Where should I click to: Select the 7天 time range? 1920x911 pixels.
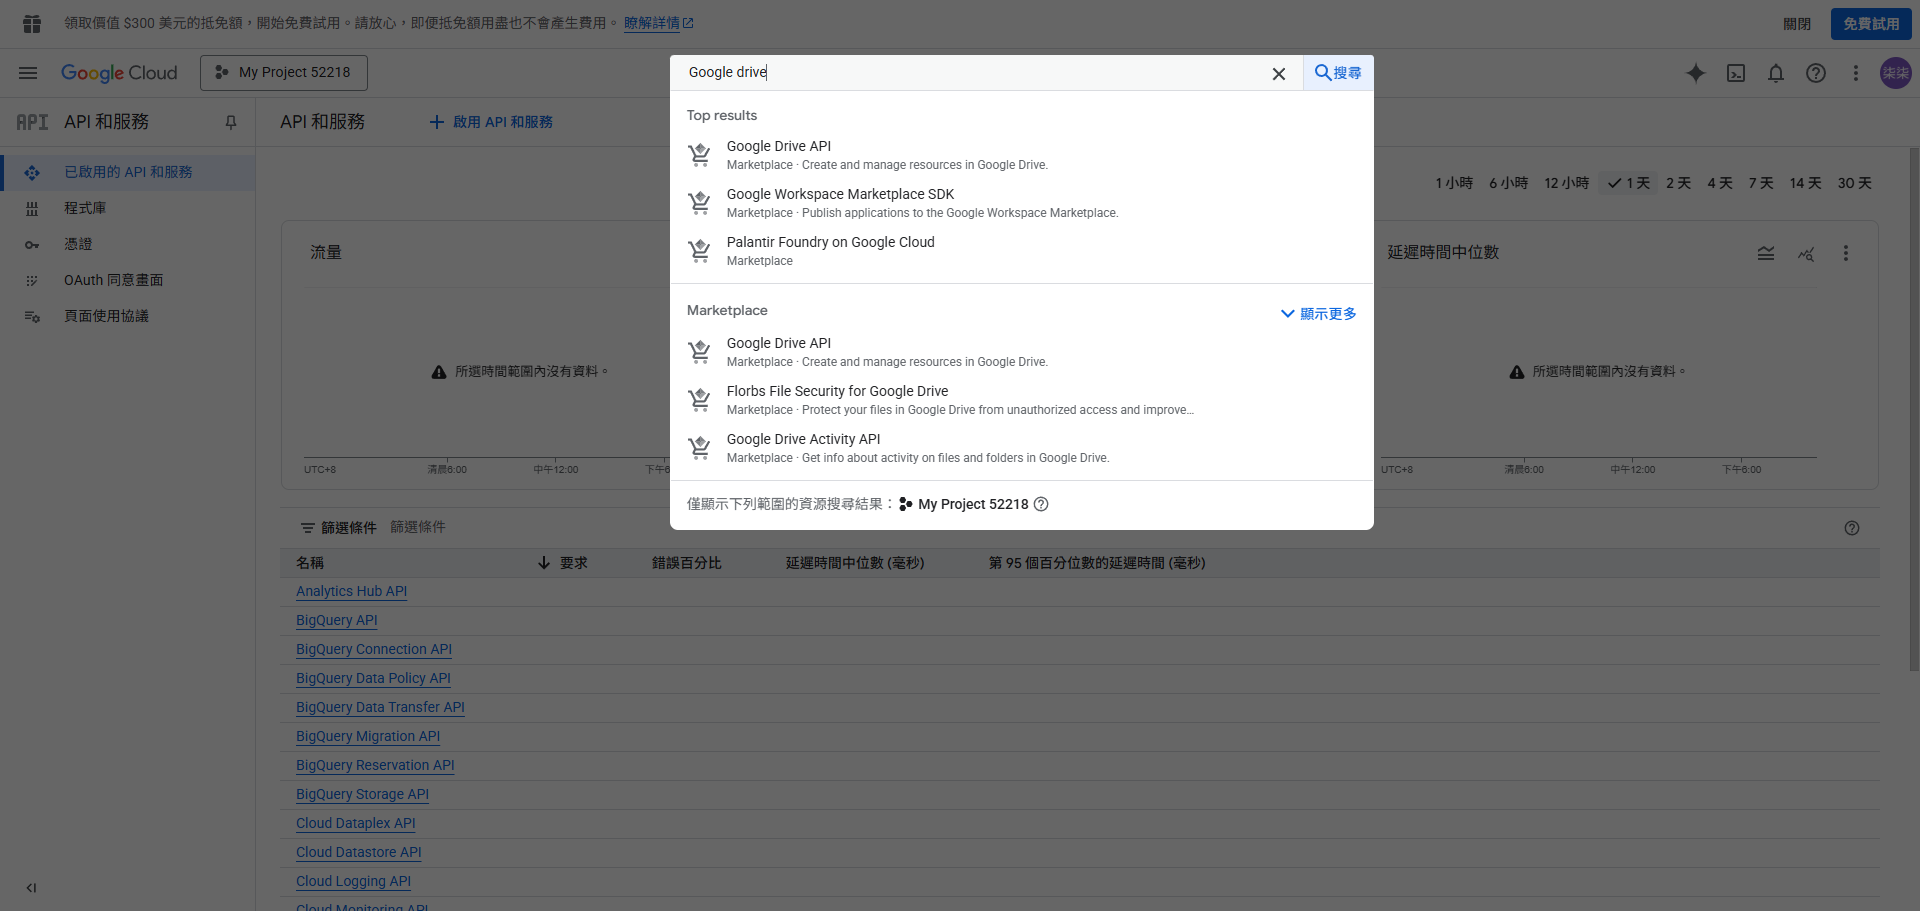[1760, 183]
